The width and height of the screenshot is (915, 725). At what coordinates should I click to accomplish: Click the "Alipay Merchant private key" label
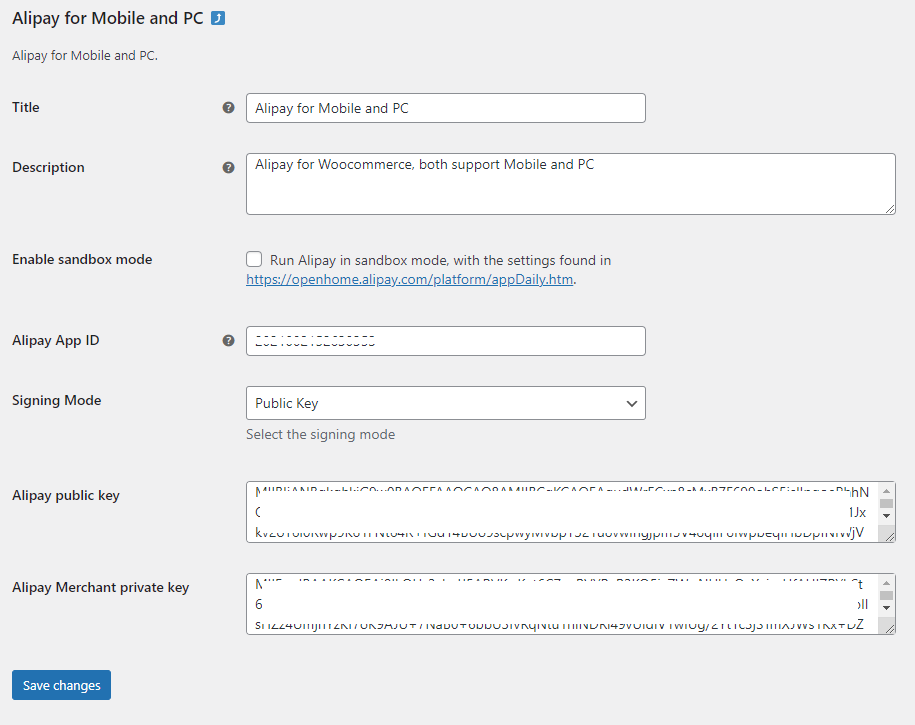point(100,587)
